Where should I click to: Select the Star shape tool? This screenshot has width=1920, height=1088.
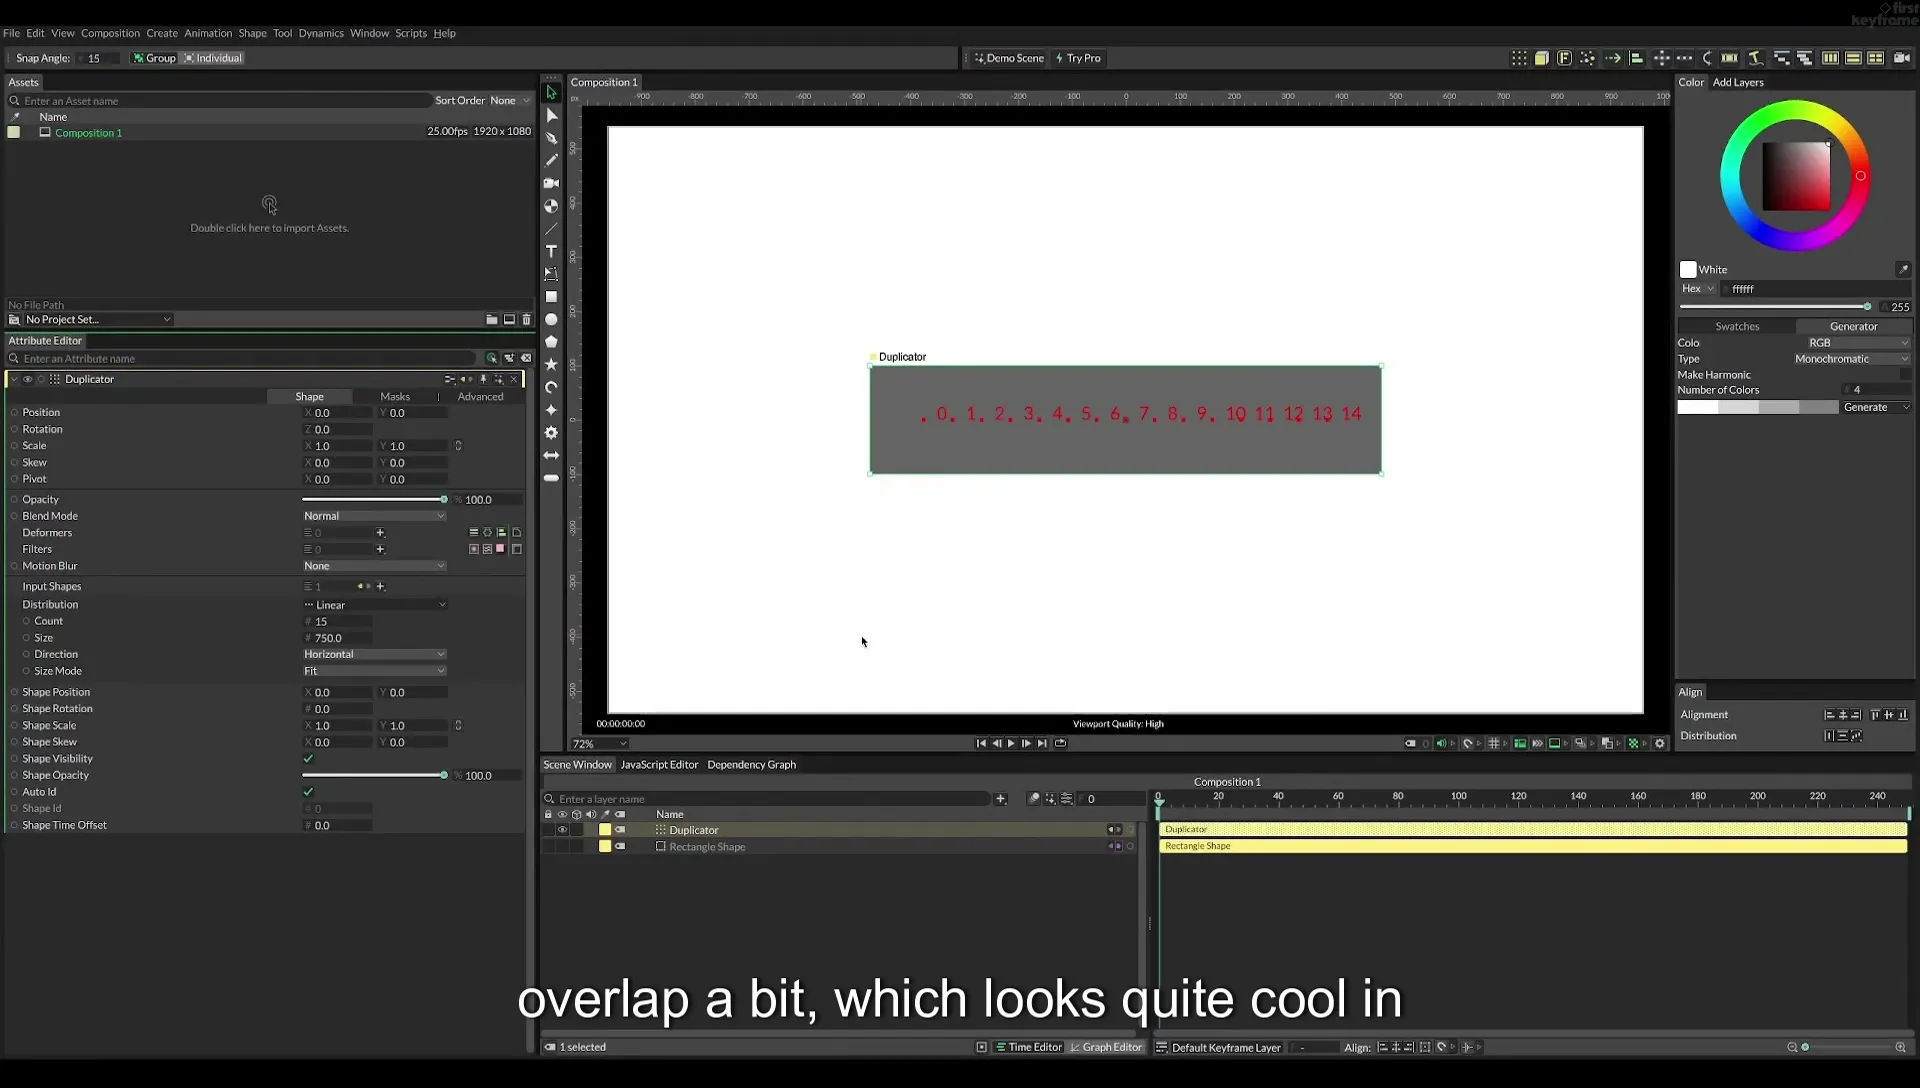point(551,365)
